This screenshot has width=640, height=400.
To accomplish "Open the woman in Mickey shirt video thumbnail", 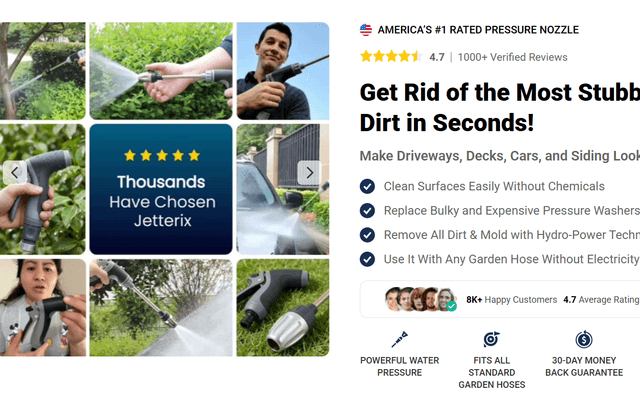I will click(x=42, y=308).
